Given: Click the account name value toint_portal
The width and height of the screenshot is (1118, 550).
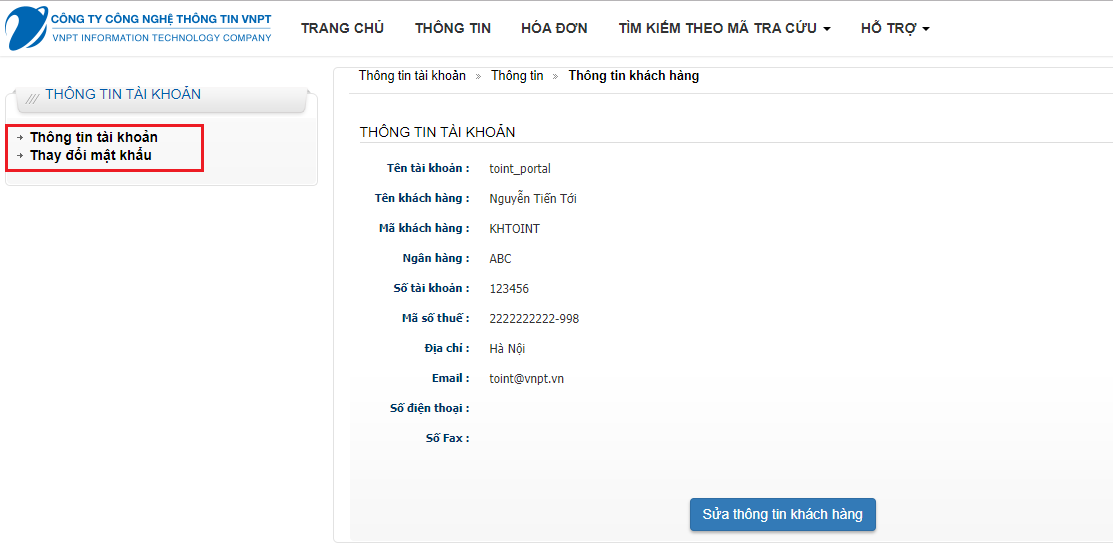Looking at the screenshot, I should point(520,169).
